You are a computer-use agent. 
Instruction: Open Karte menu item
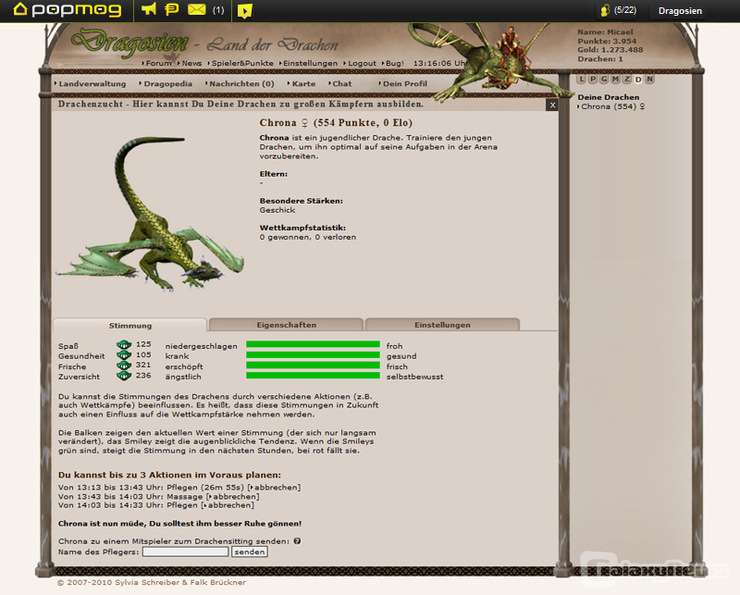point(303,84)
